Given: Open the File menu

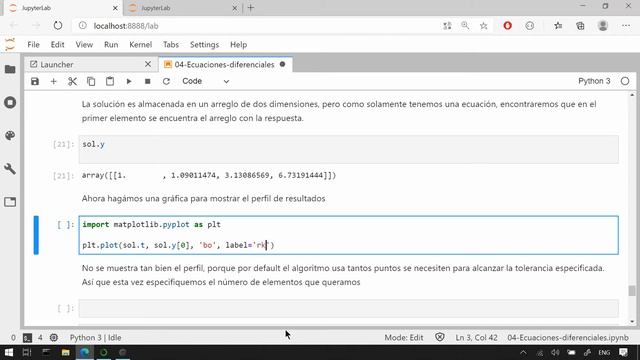Looking at the screenshot, I should [33, 44].
